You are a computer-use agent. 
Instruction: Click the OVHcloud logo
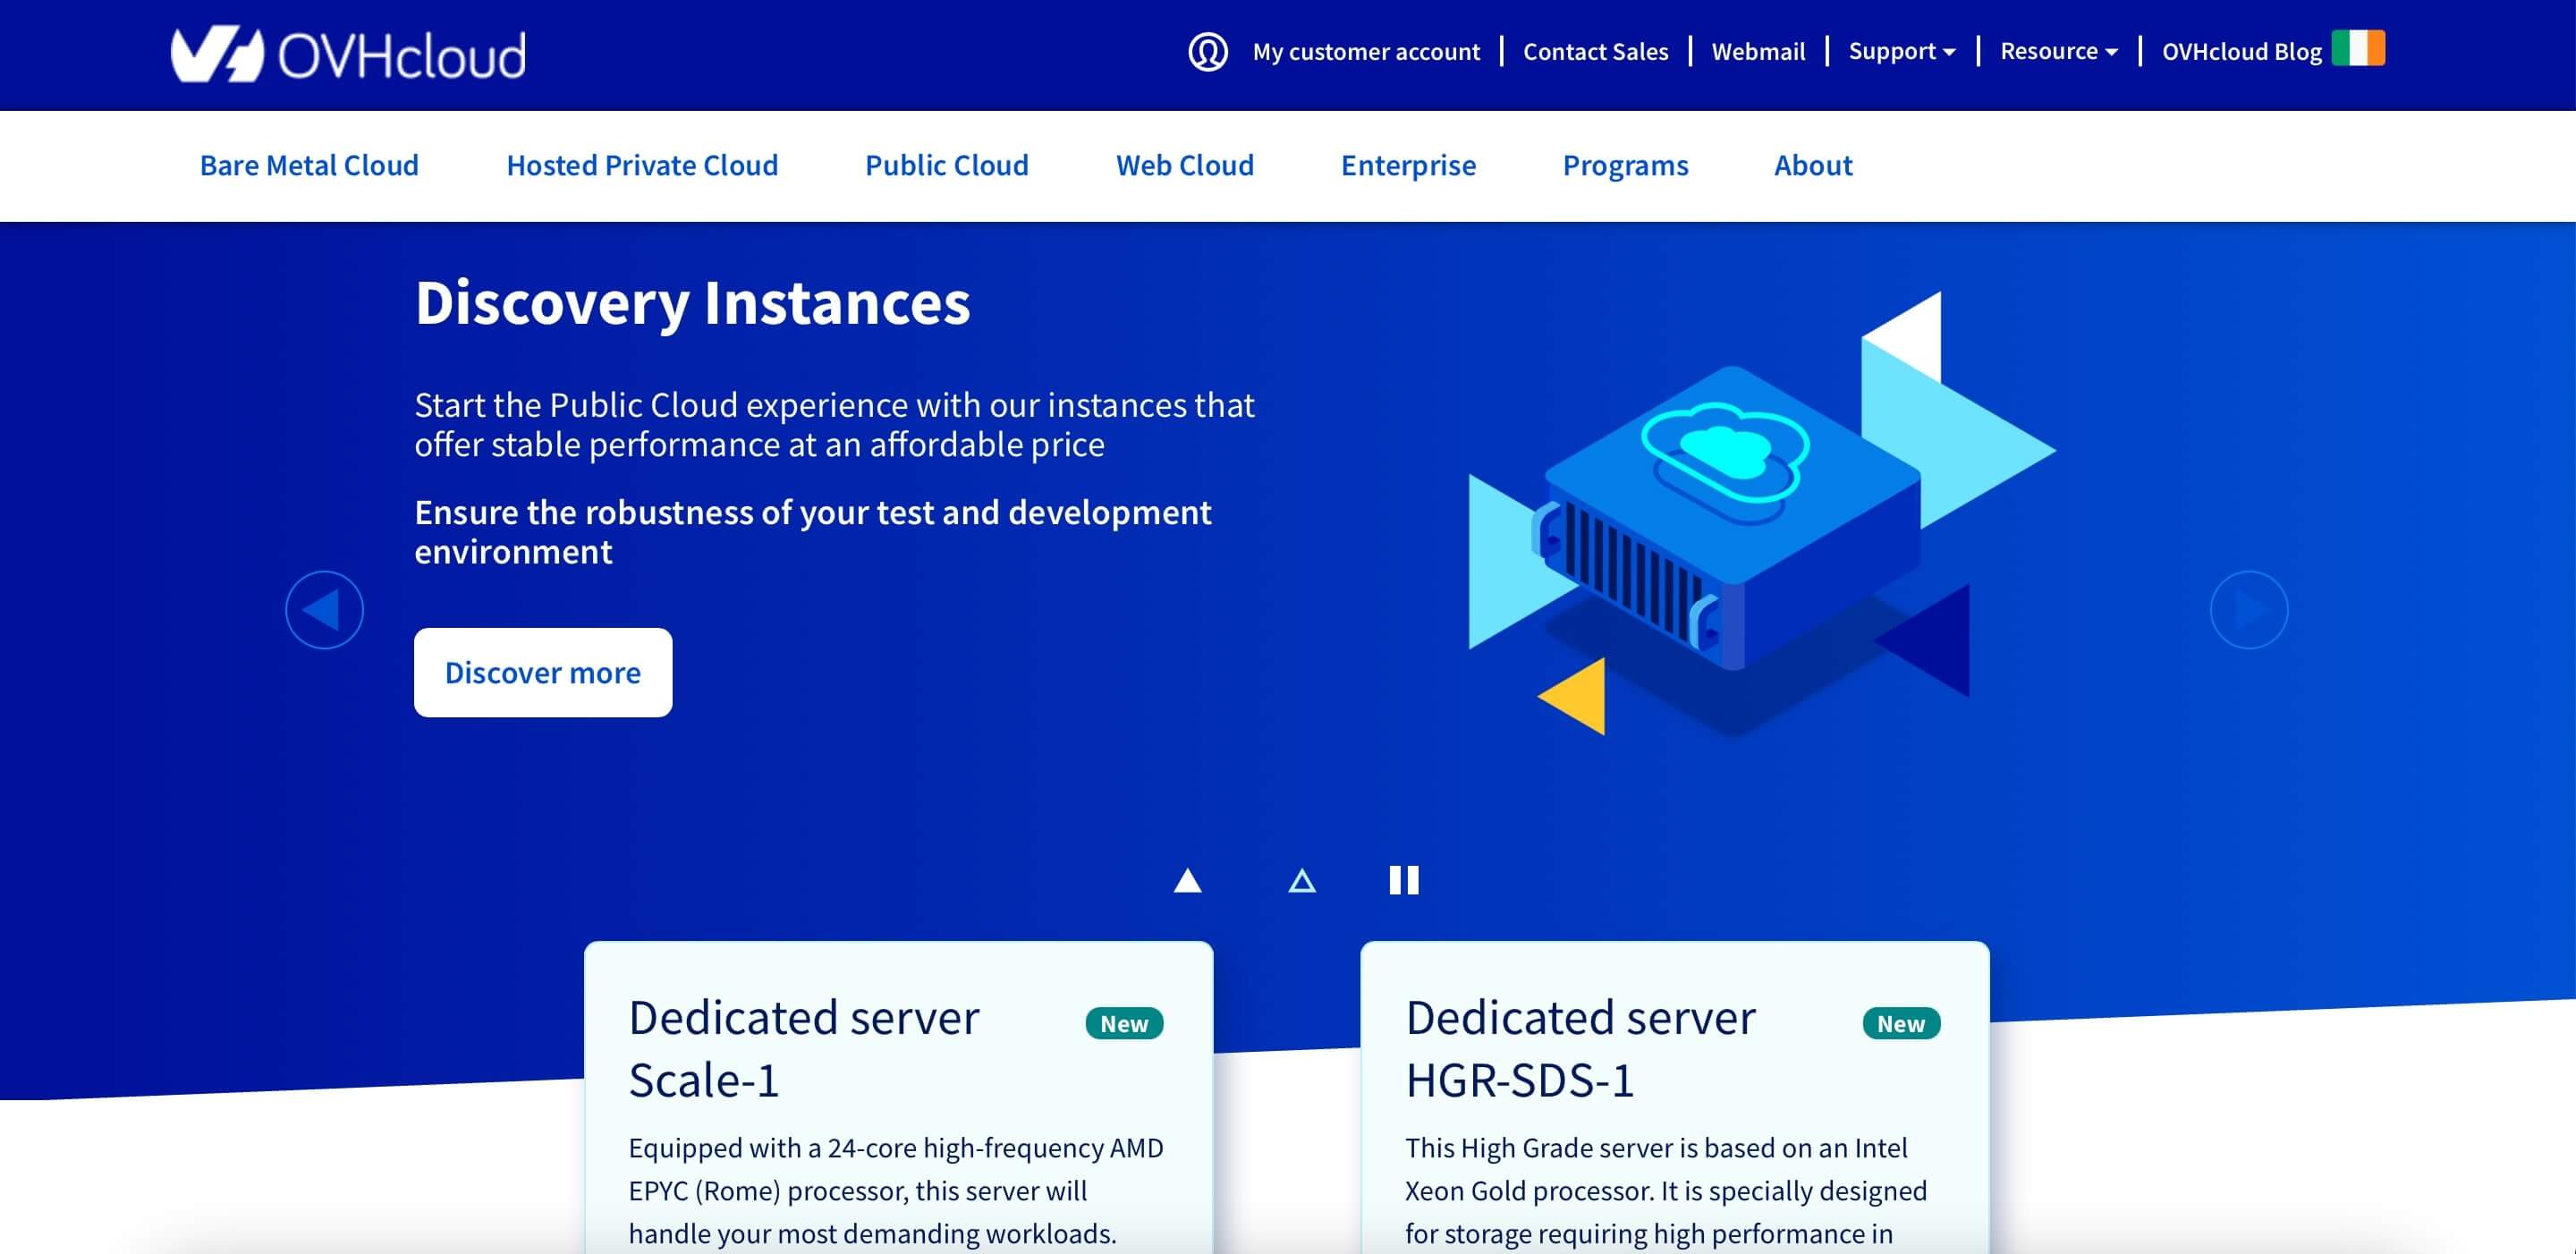(x=348, y=55)
